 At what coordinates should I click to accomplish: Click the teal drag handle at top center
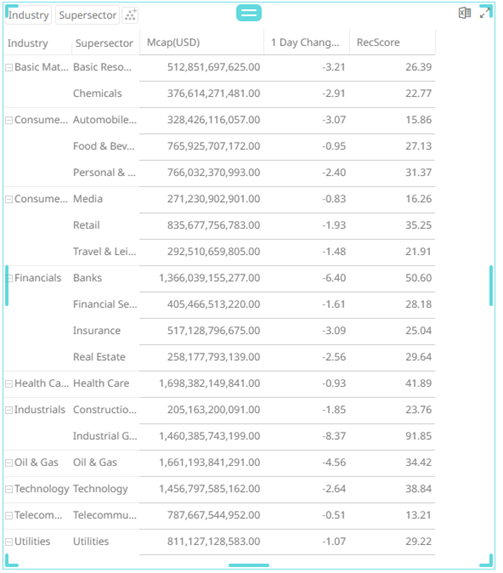[x=249, y=13]
